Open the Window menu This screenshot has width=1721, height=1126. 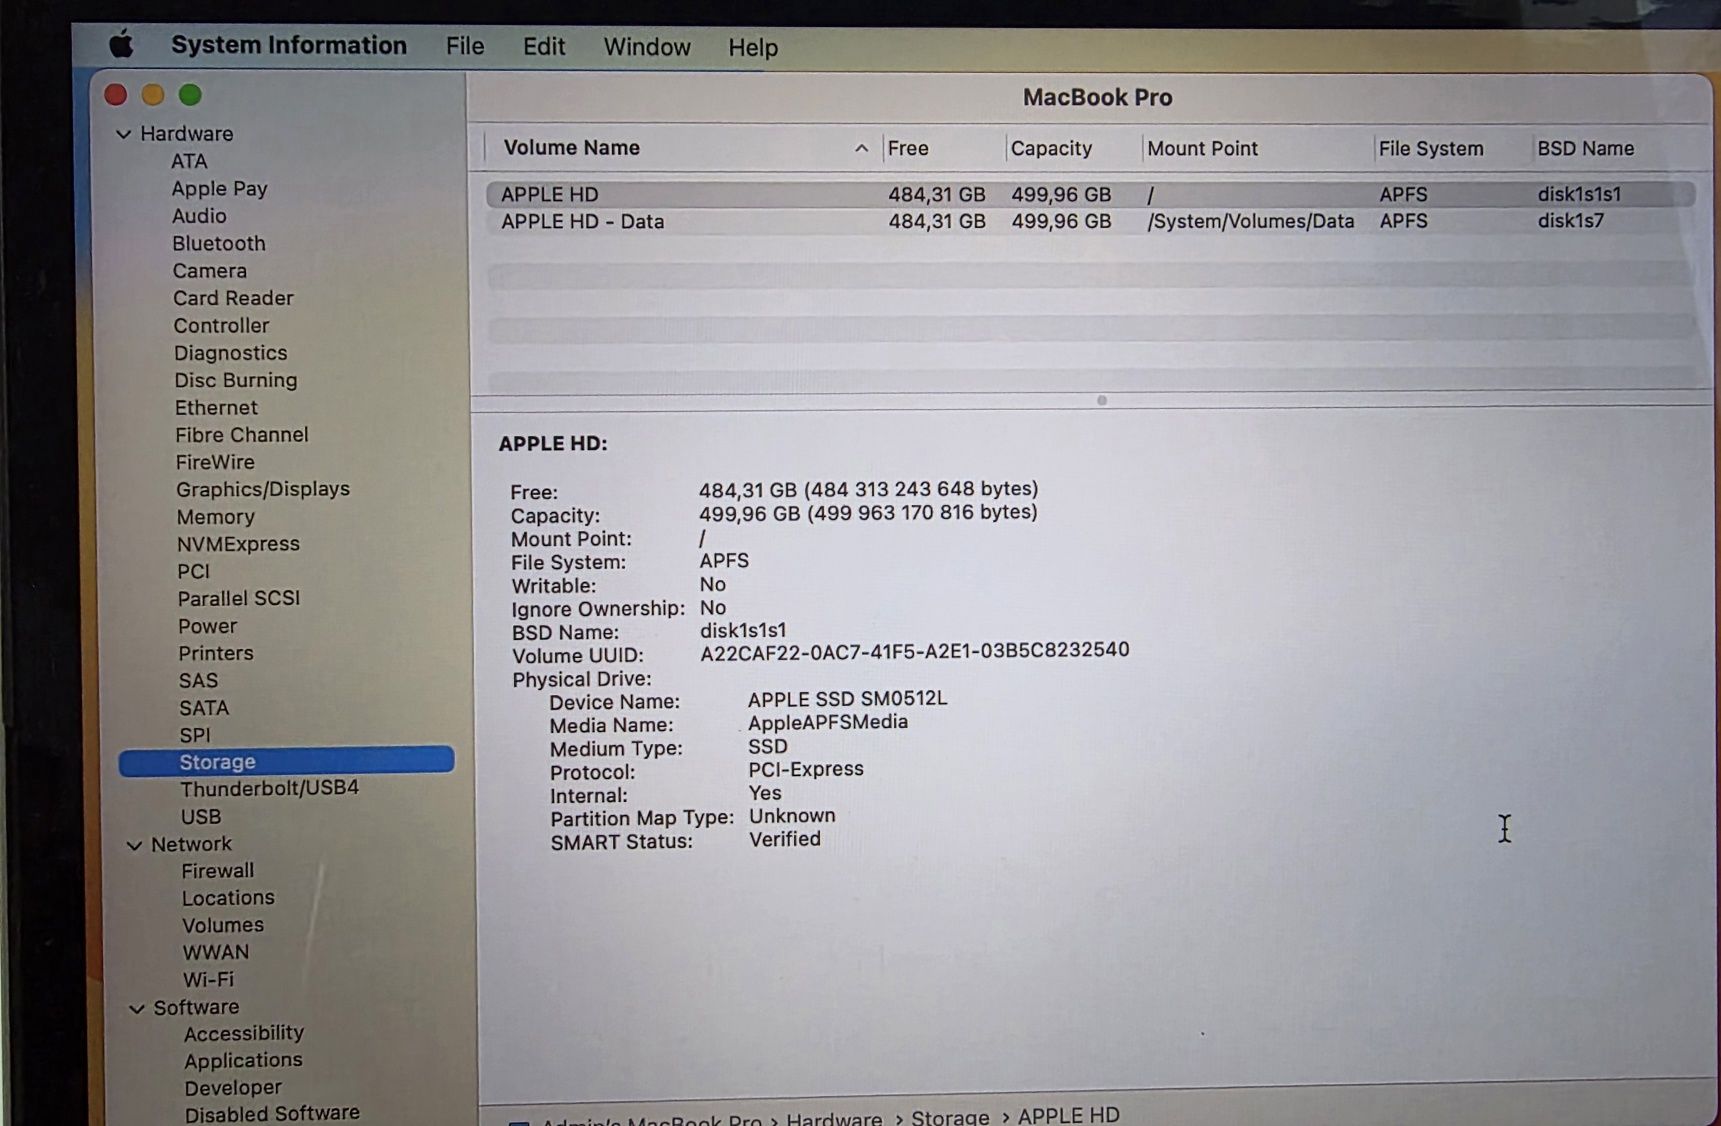tap(647, 47)
